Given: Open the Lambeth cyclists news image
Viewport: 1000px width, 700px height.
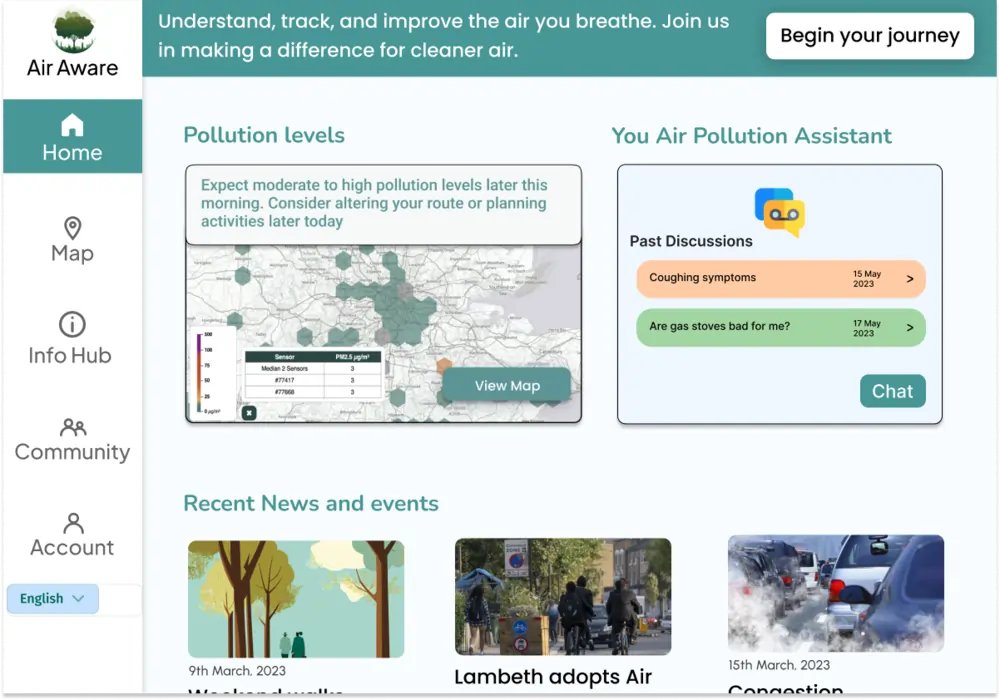Looking at the screenshot, I should tap(563, 597).
